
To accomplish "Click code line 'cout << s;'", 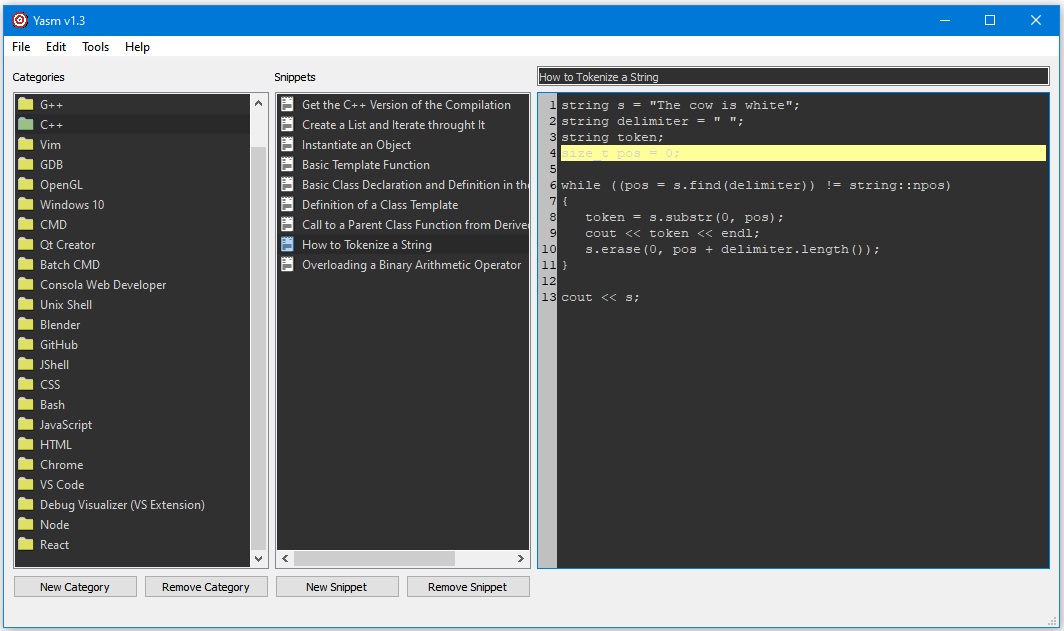I will 600,297.
